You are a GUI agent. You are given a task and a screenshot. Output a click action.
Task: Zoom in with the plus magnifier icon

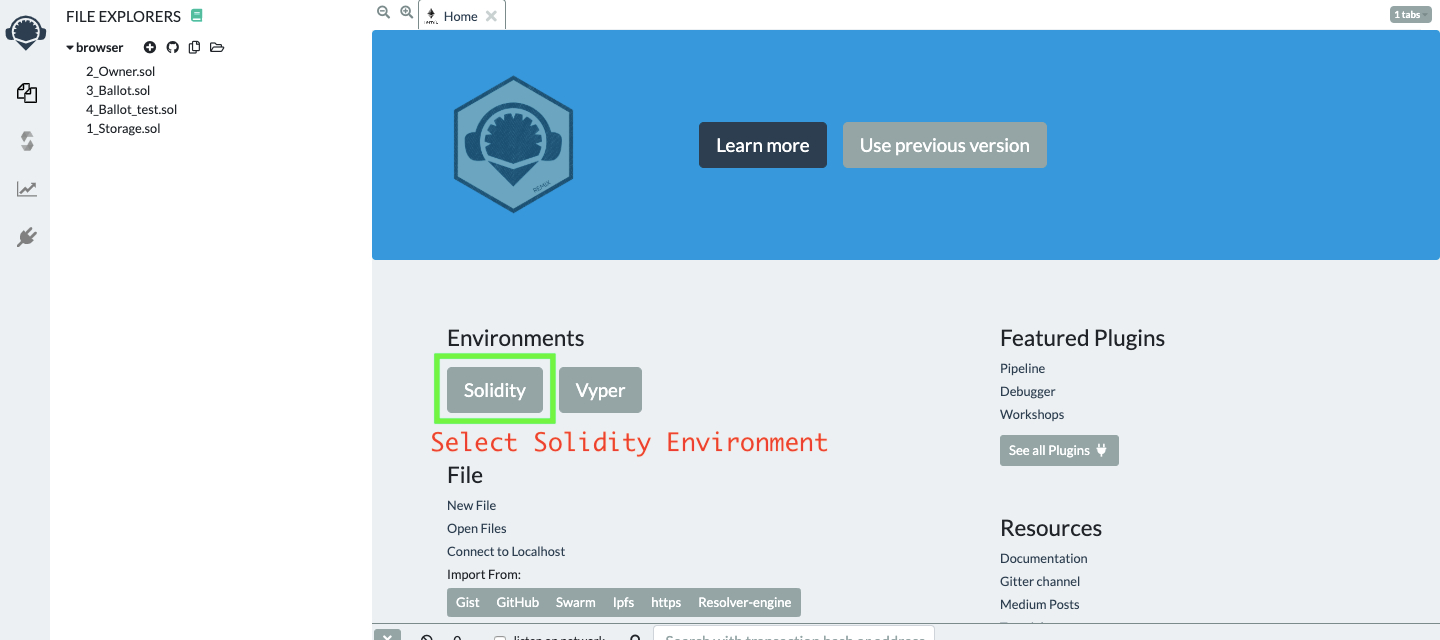click(406, 12)
